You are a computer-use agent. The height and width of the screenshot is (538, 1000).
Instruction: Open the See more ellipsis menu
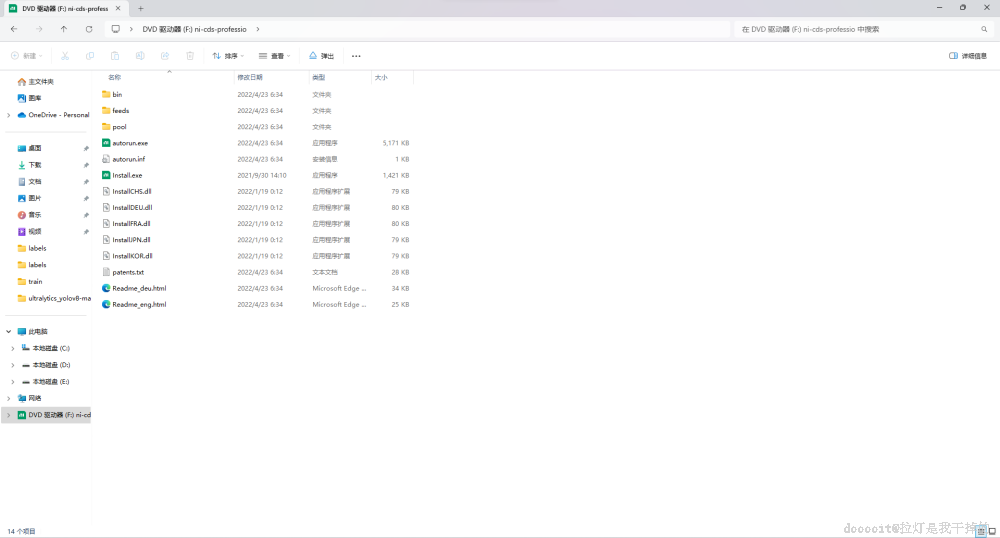pyautogui.click(x=356, y=56)
